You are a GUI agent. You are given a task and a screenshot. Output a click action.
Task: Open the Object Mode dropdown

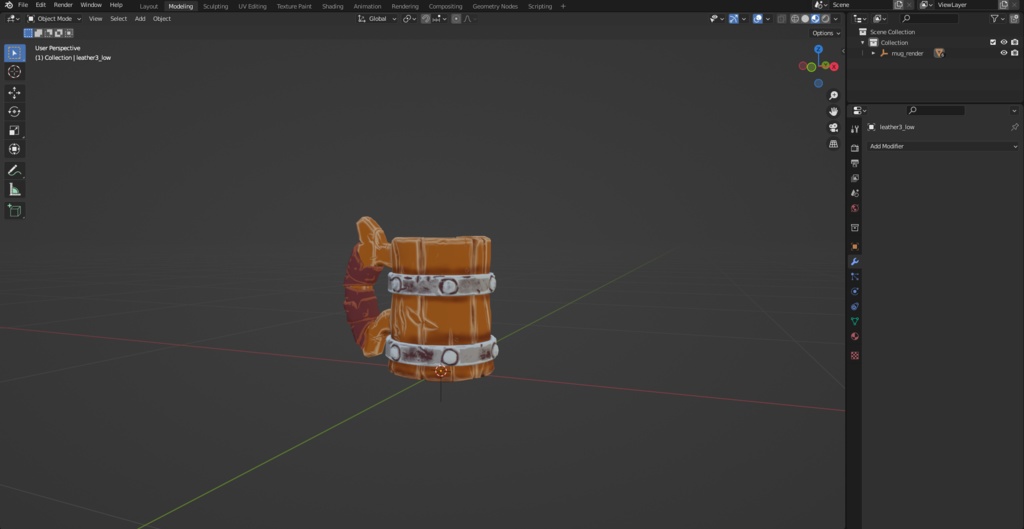(x=54, y=19)
